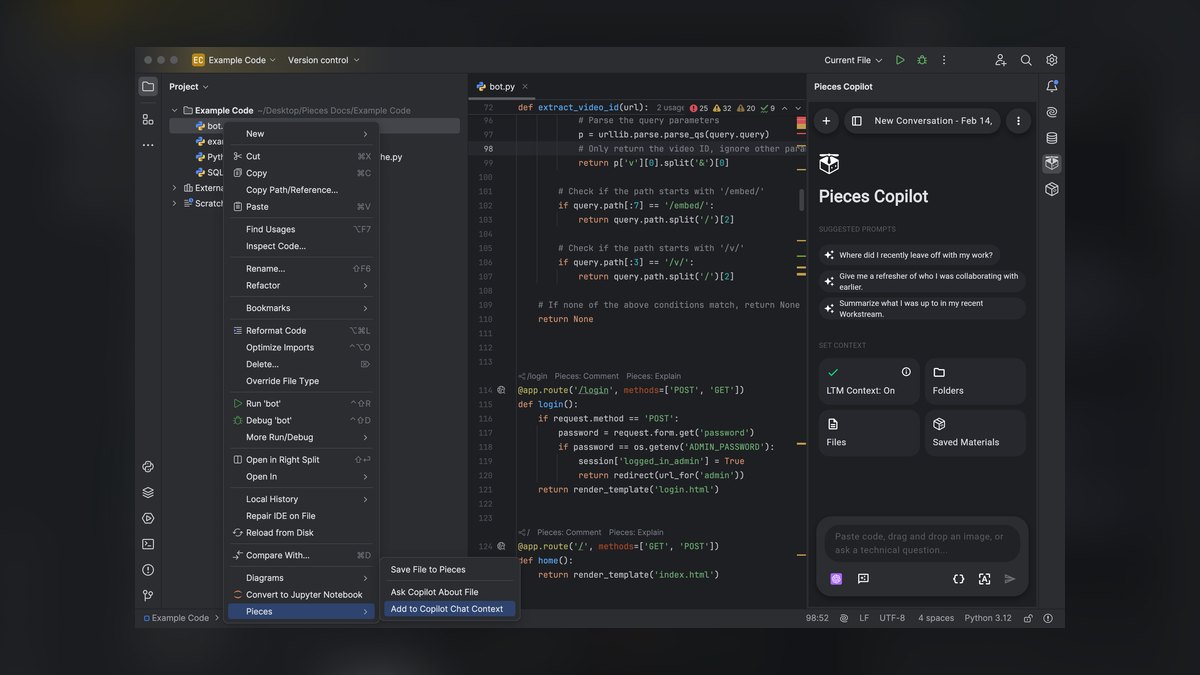The width and height of the screenshot is (1200, 675).
Task: Expand the Scratches node
Action: coord(174,203)
